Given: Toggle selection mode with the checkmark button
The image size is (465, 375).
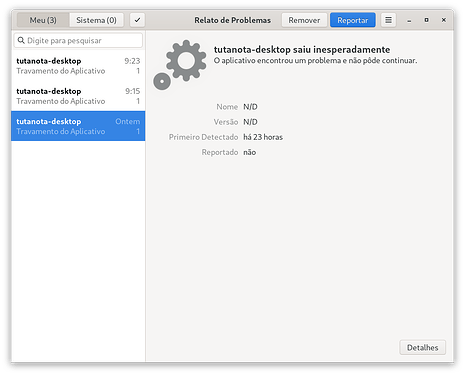Looking at the screenshot, I should click(x=137, y=20).
